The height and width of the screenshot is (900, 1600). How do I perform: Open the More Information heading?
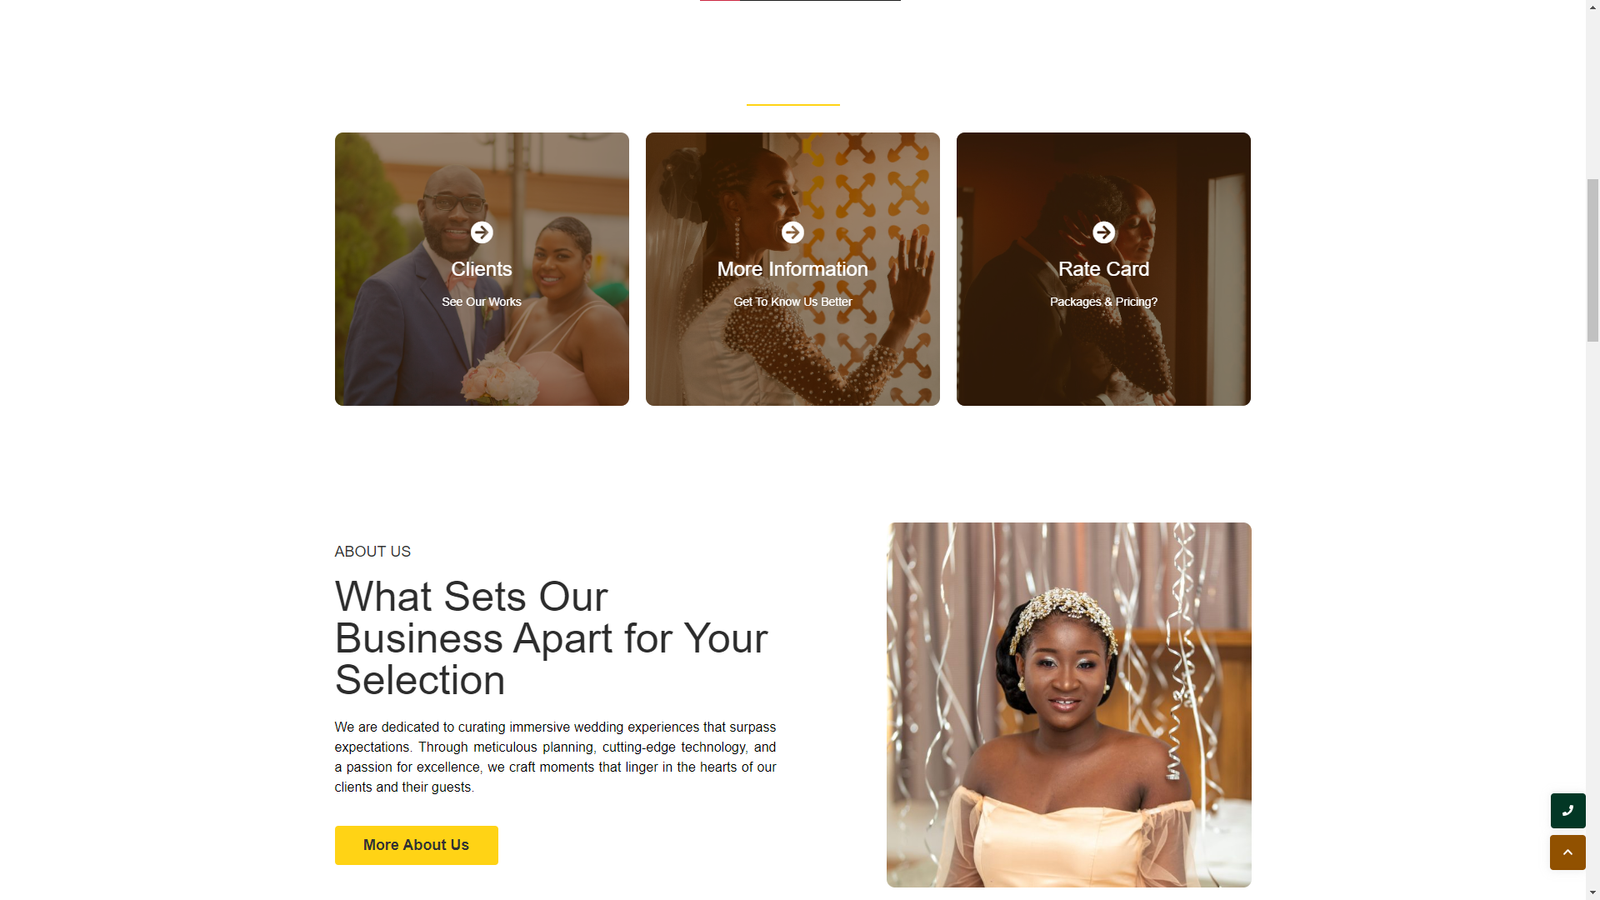792,269
